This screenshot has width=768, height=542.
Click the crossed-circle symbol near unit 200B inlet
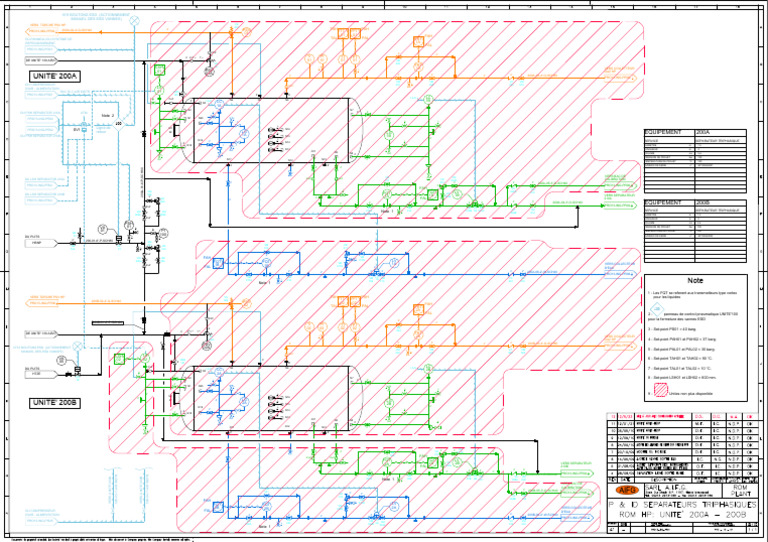[x=77, y=346]
